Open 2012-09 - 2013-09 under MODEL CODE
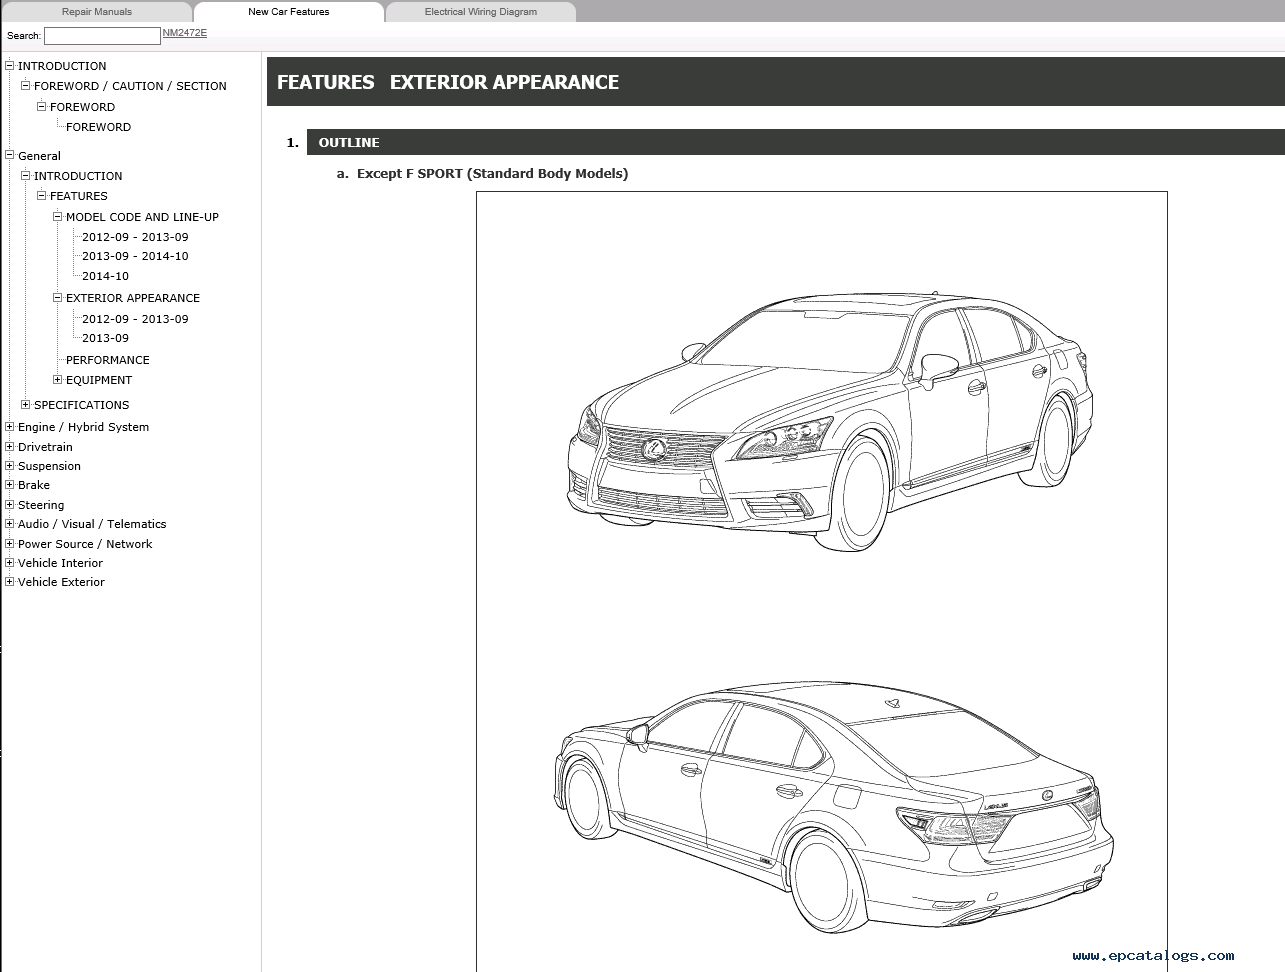Image resolution: width=1285 pixels, height=972 pixels. coord(135,237)
